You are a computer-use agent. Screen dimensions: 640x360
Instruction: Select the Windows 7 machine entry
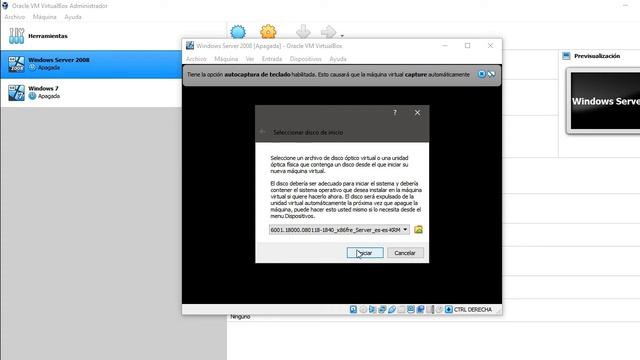point(91,92)
